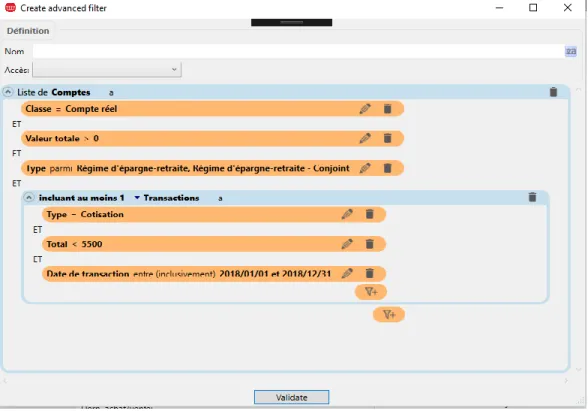Delete the Liste de Comptes group
This screenshot has width=588, height=411.
click(553, 92)
